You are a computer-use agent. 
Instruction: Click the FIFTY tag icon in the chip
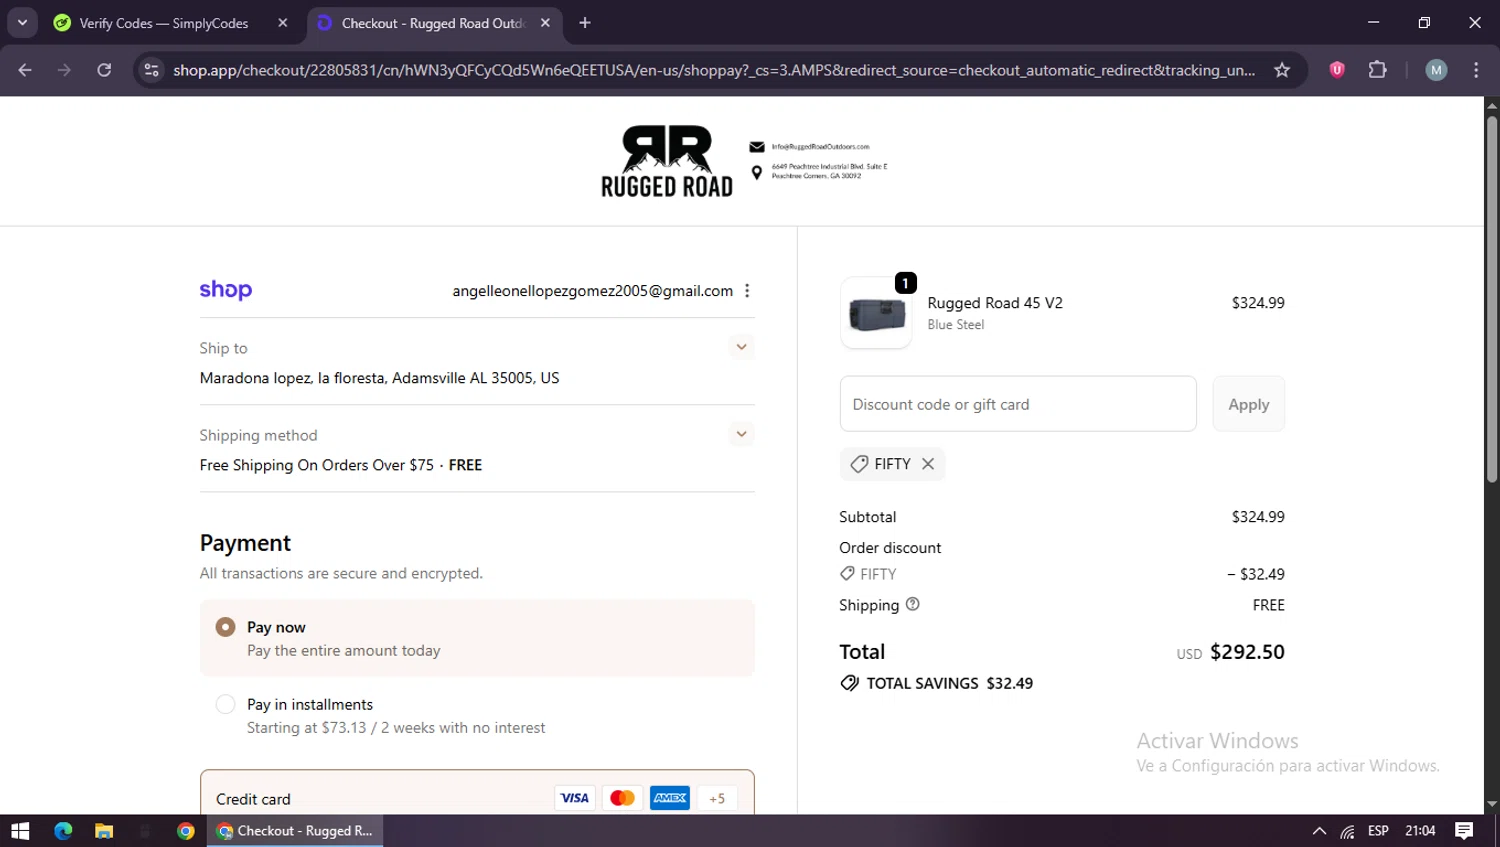pyautogui.click(x=859, y=464)
